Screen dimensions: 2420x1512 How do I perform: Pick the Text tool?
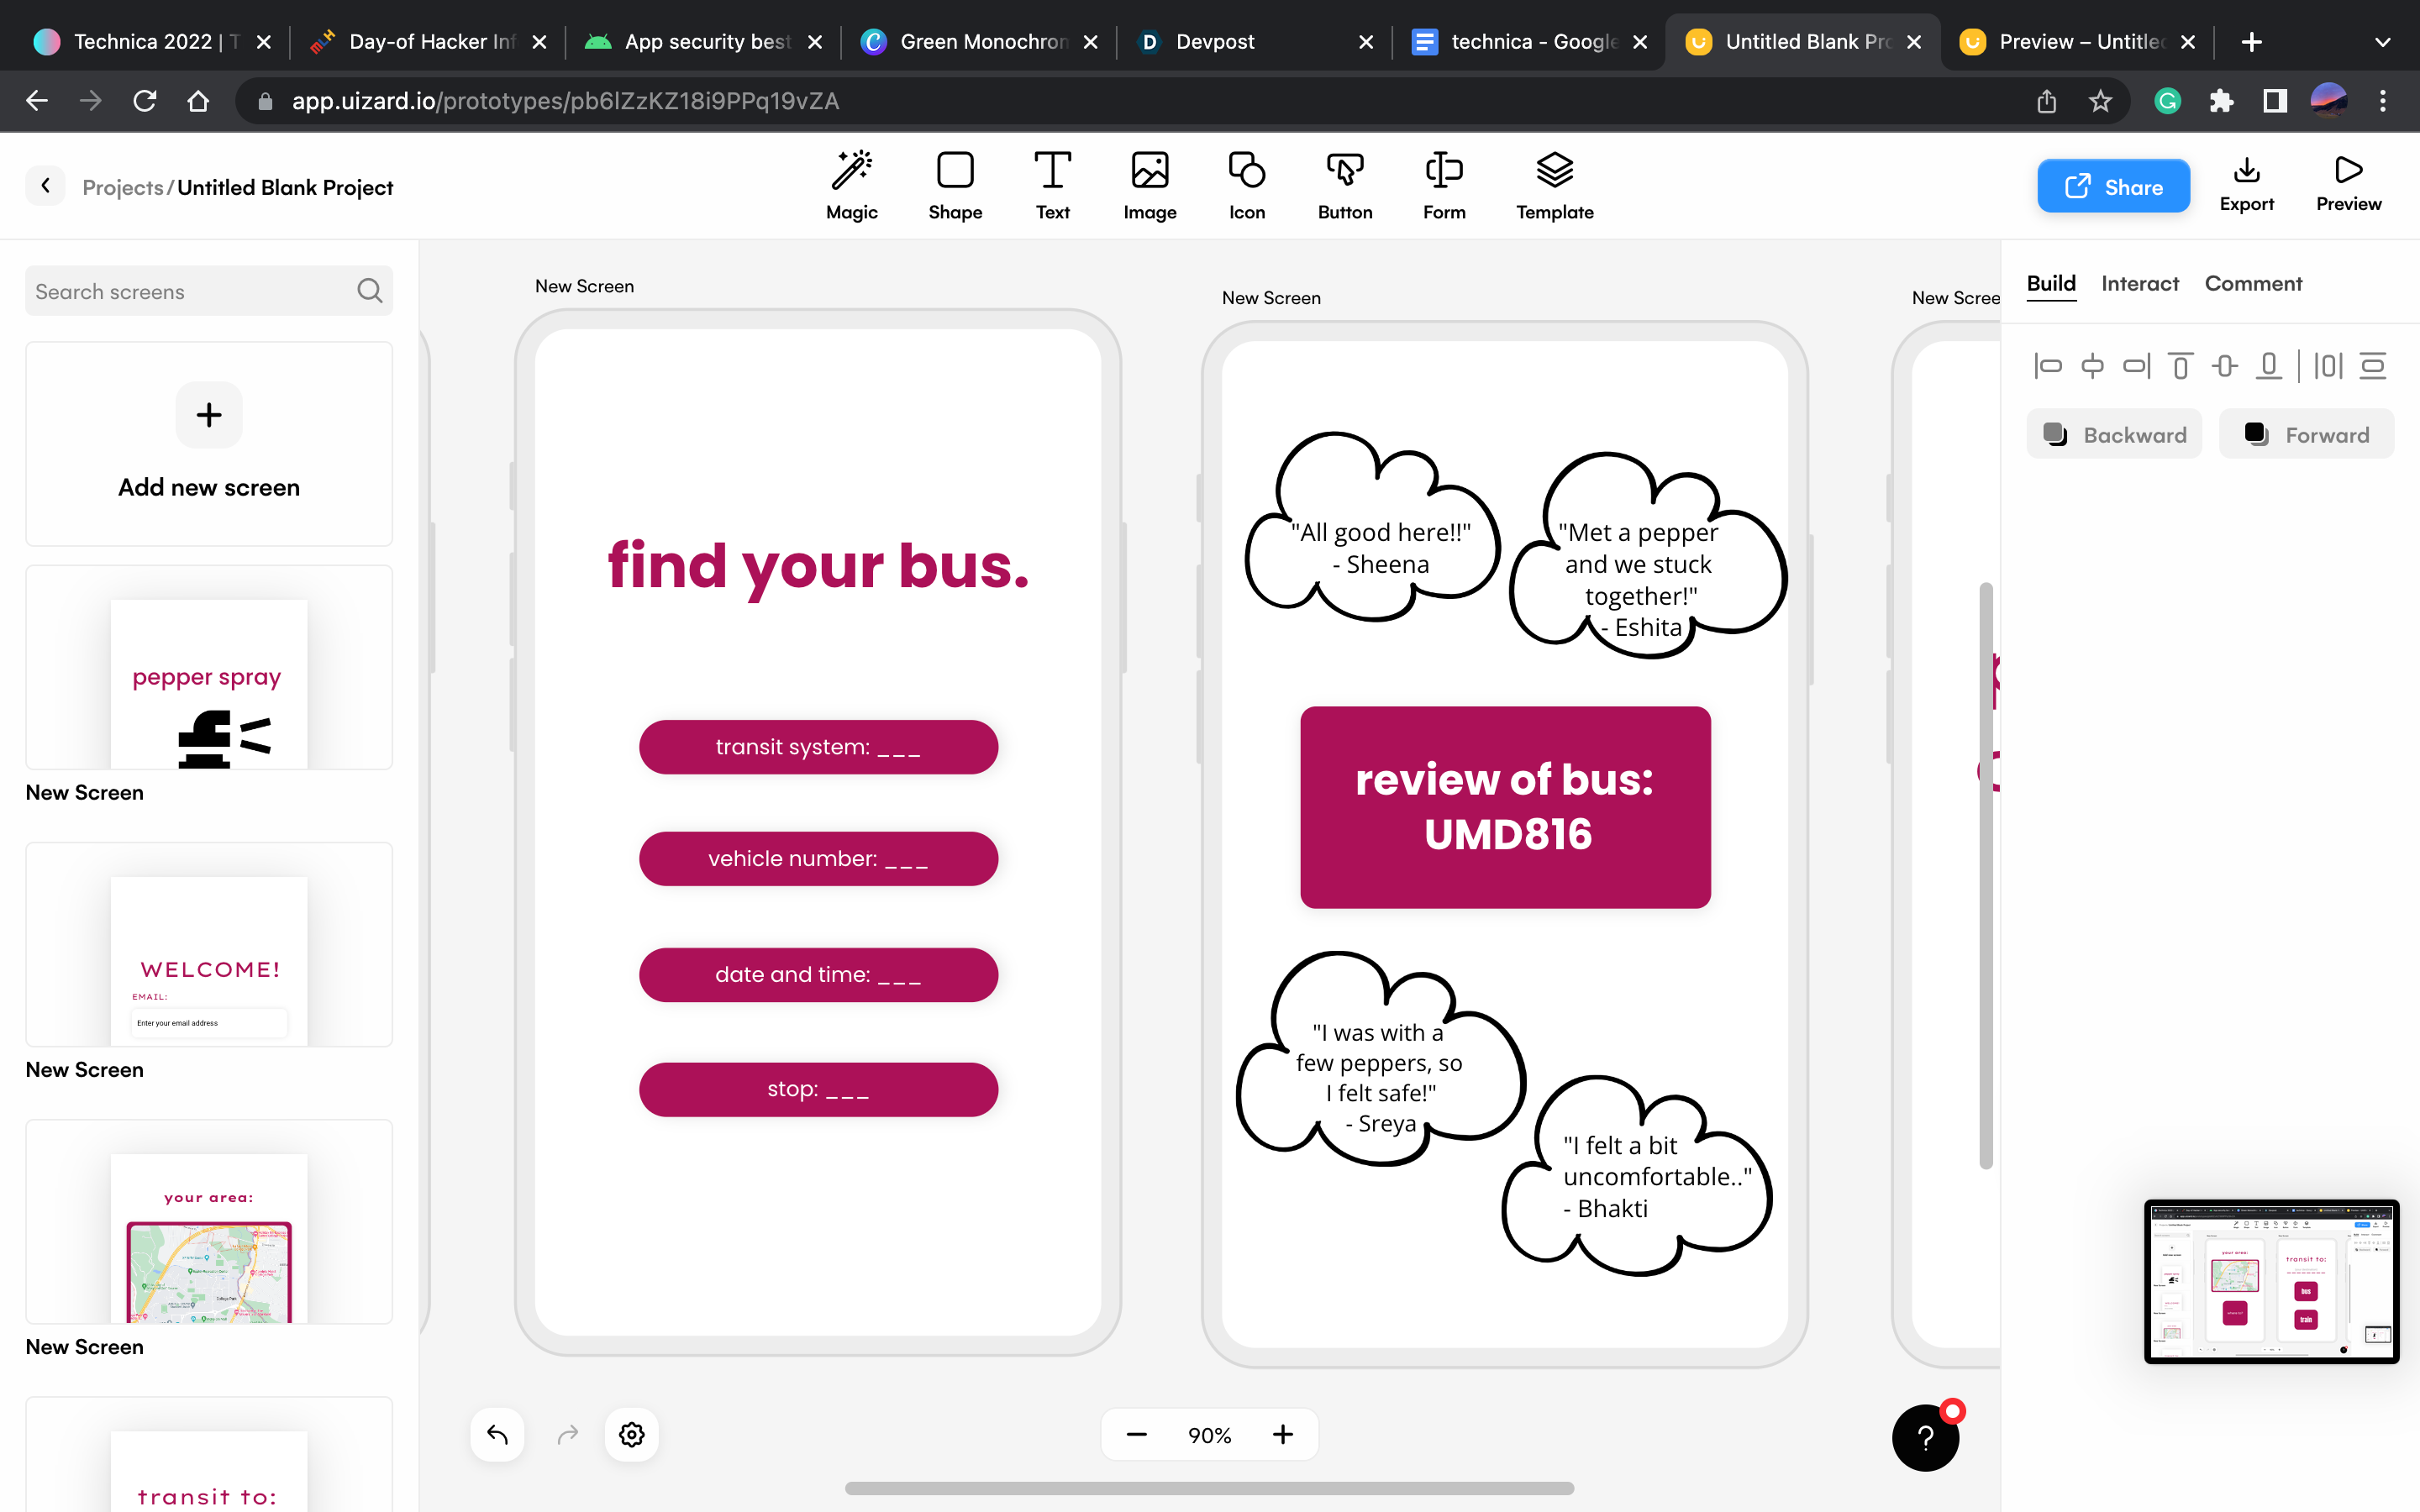pyautogui.click(x=1052, y=172)
